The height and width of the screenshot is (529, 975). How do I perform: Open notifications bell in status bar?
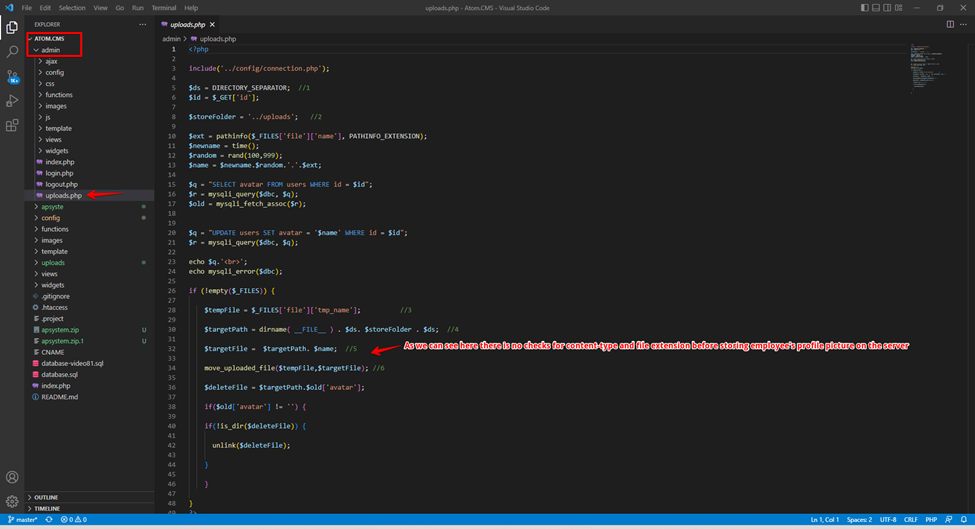point(963,520)
